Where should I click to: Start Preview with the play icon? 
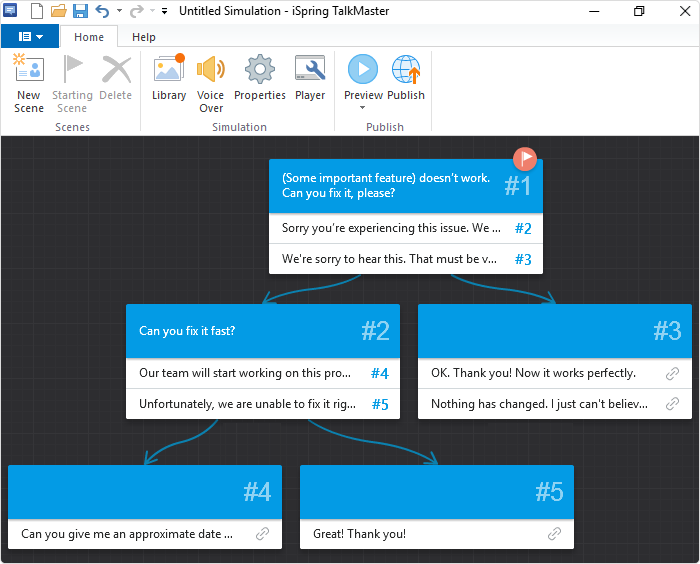pyautogui.click(x=363, y=69)
